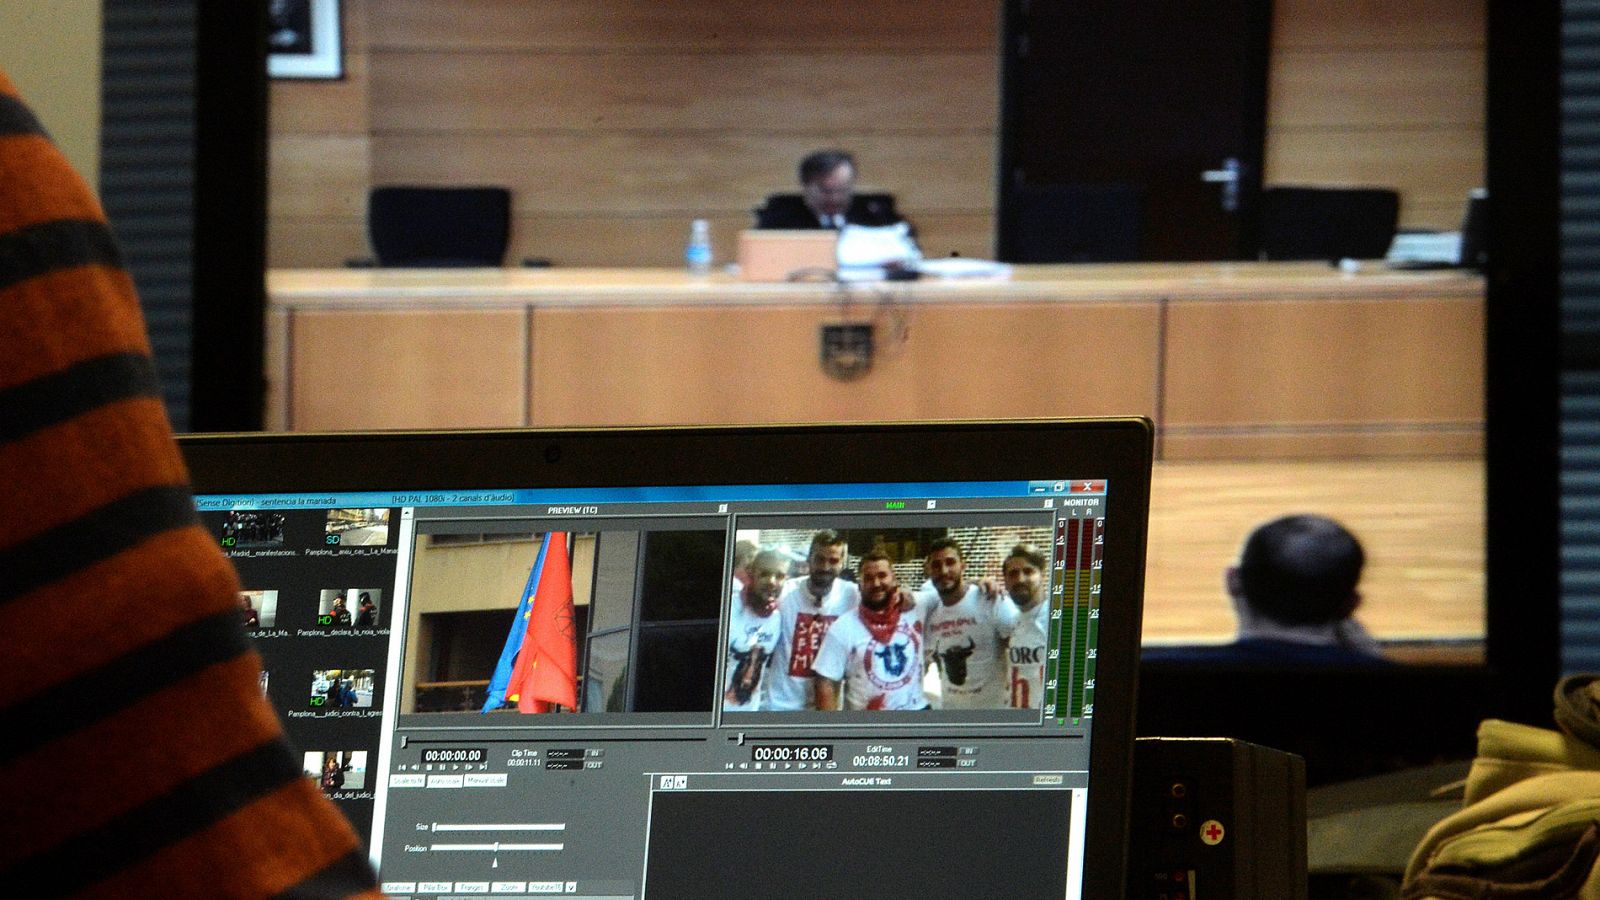Click the Position slider handle
1600x900 pixels.
[x=496, y=847]
